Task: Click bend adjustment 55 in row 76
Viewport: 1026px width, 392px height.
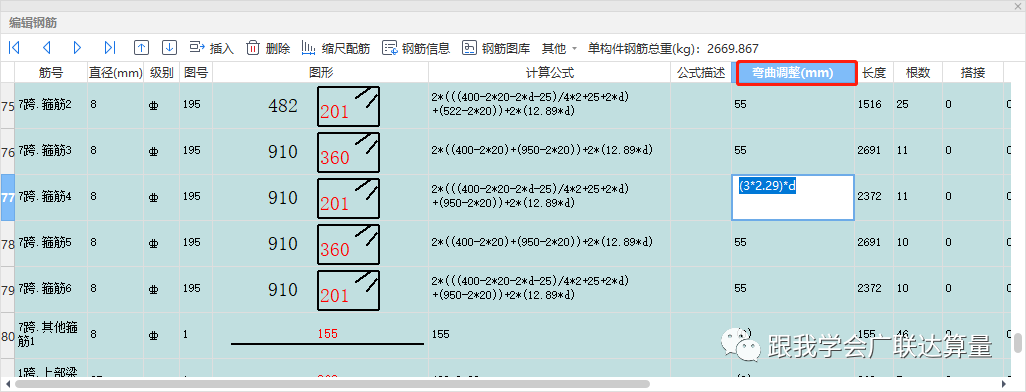Action: click(x=740, y=151)
